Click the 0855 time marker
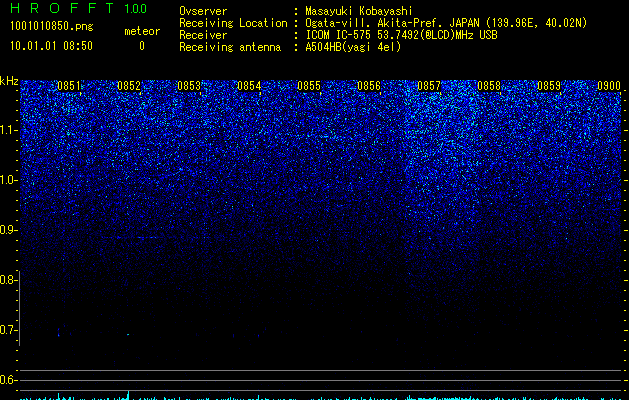Screen dimensions: 629x400 coord(309,86)
